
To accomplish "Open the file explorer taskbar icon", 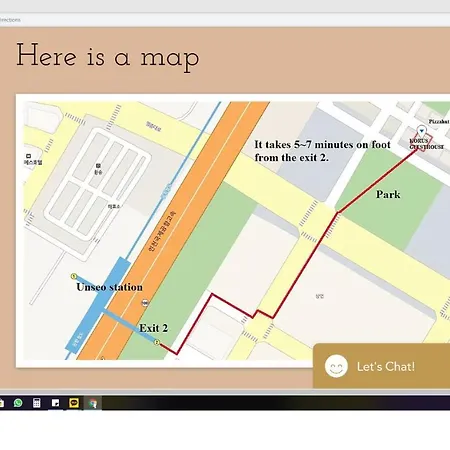I will pos(1,403).
